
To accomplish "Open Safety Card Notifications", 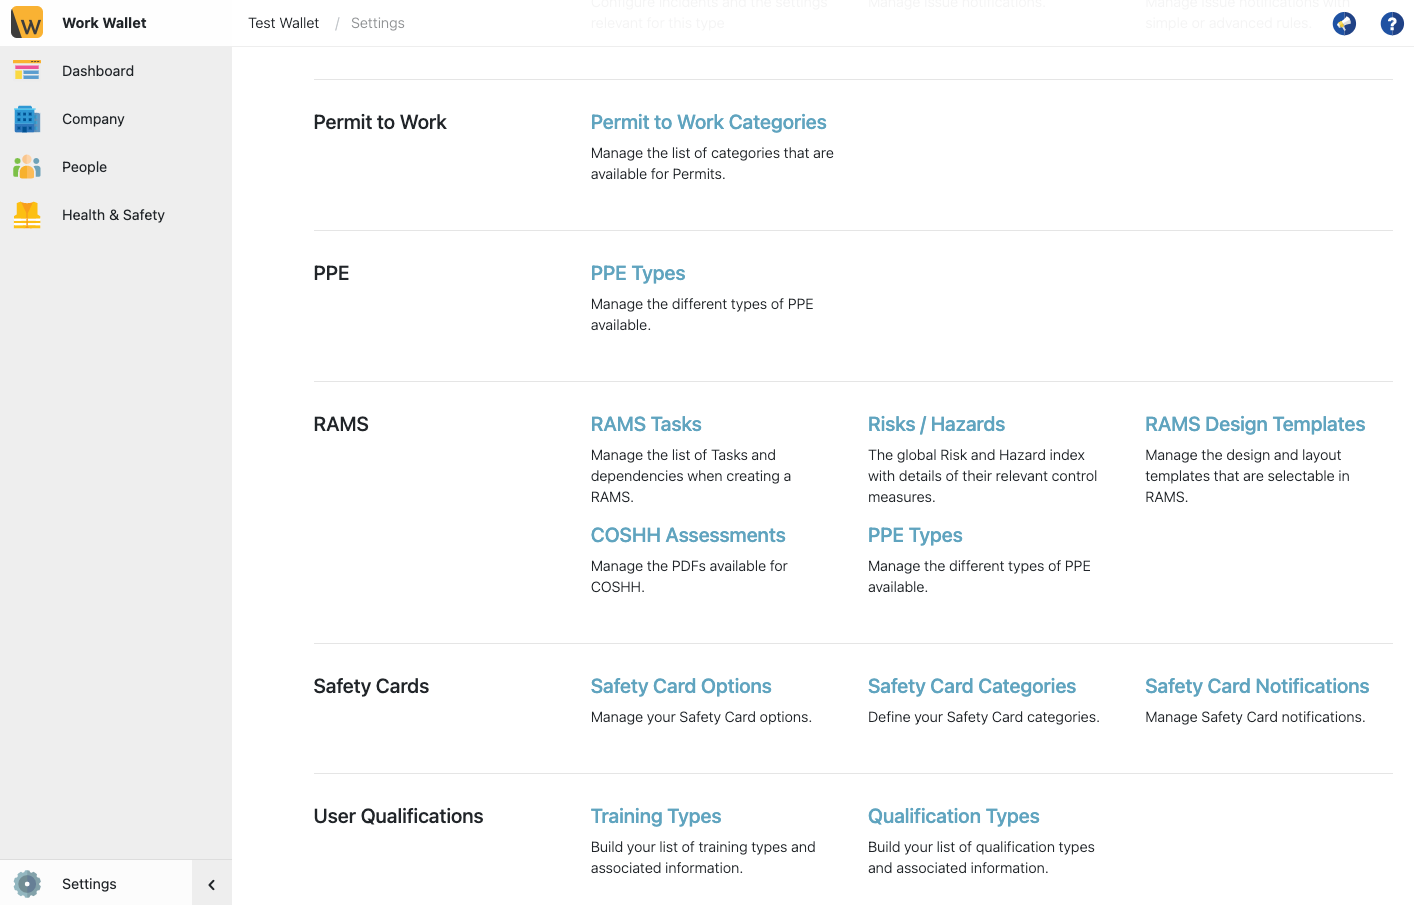I will click(x=1256, y=686).
